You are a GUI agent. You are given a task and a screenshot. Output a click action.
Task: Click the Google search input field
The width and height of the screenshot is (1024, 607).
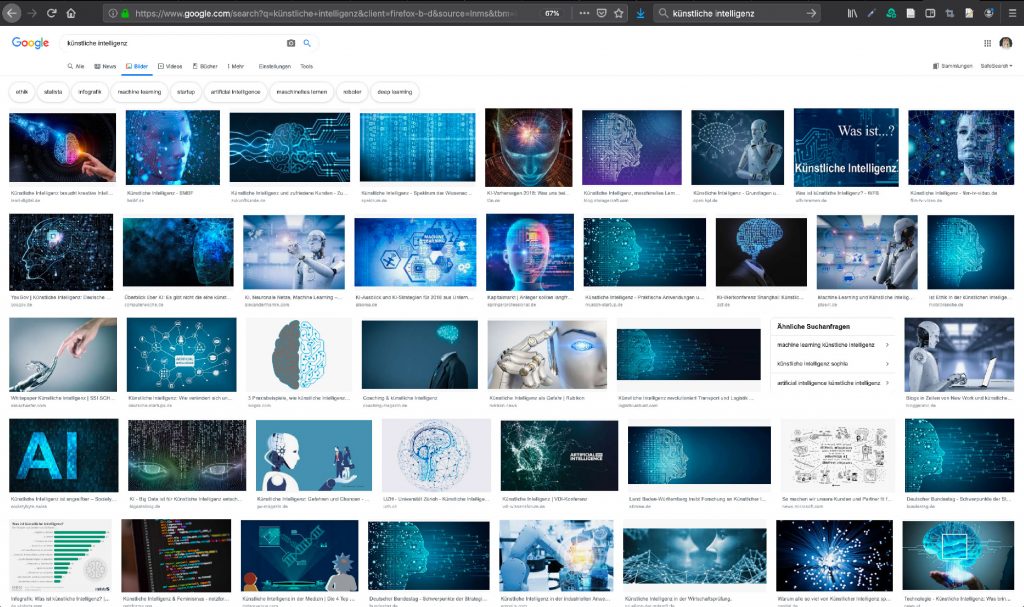[170, 44]
